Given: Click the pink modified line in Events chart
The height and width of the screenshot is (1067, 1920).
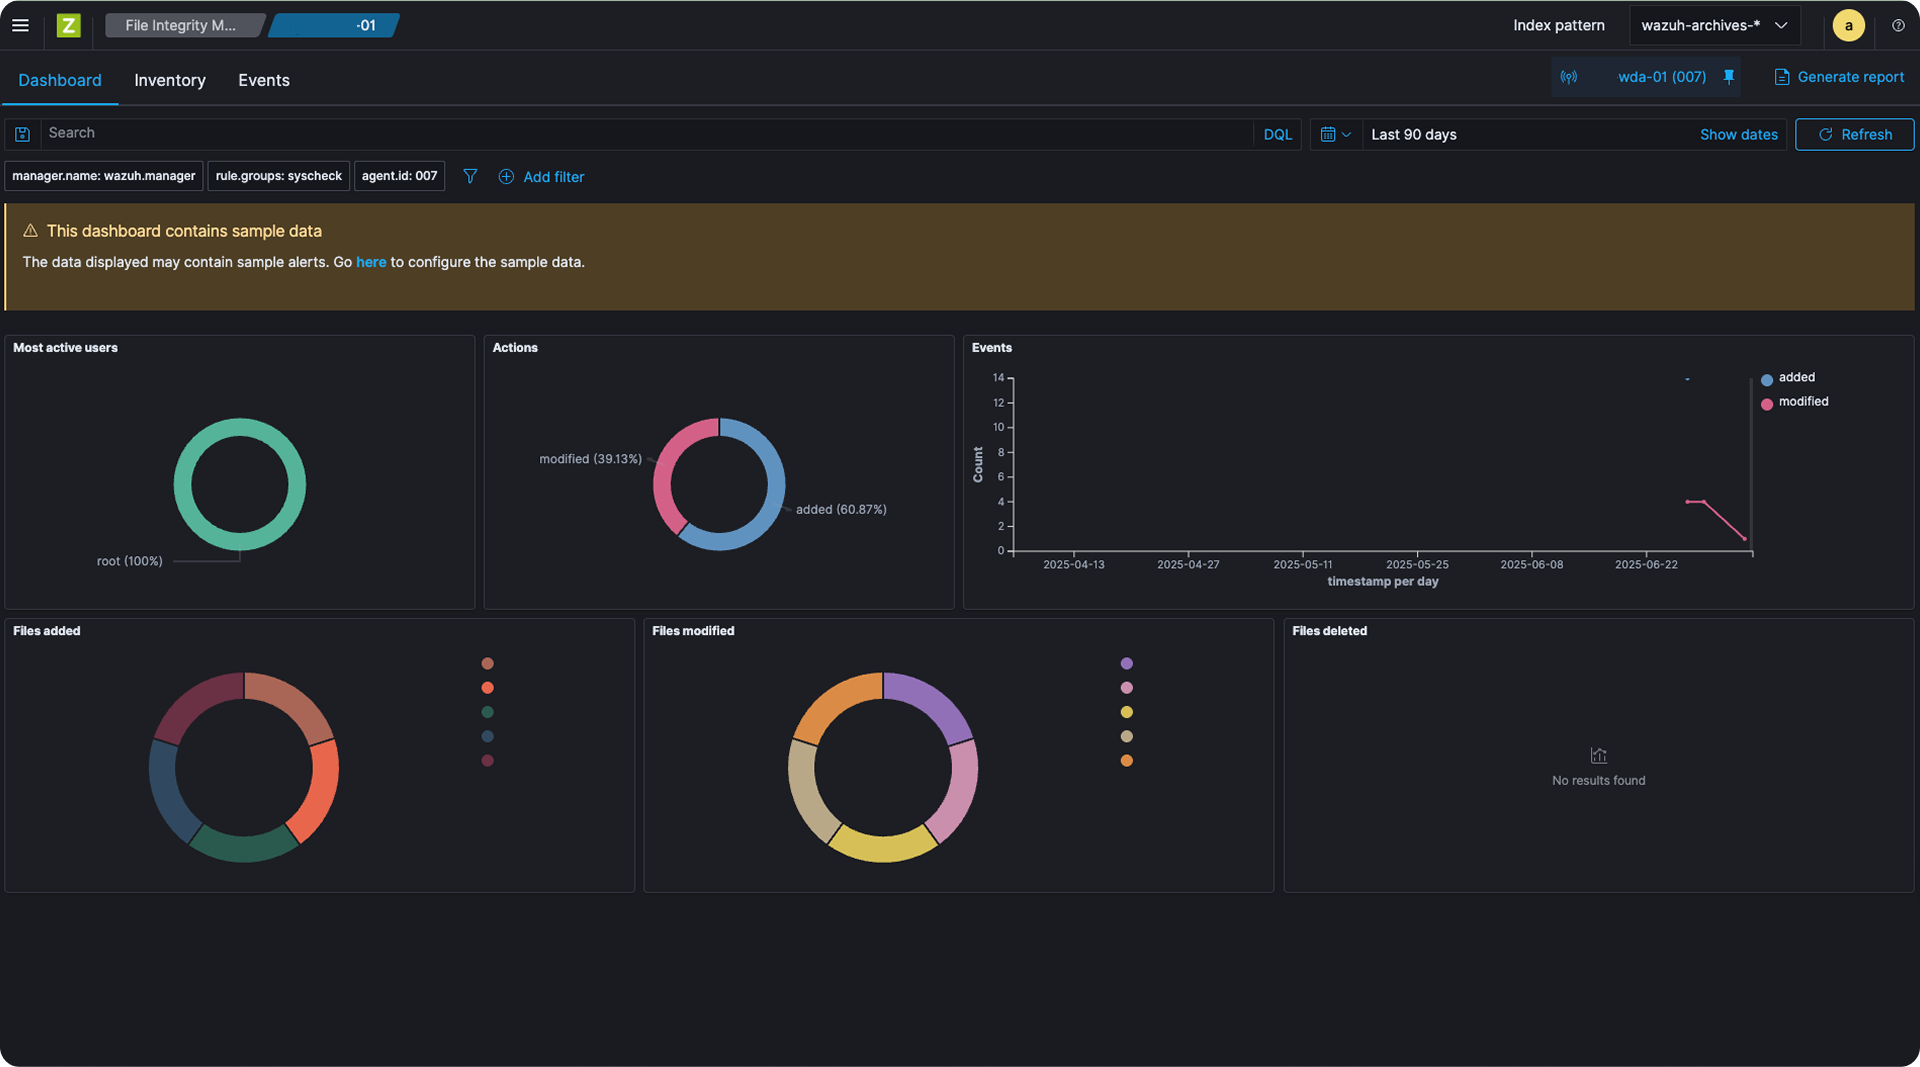Looking at the screenshot, I should [x=1723, y=519].
